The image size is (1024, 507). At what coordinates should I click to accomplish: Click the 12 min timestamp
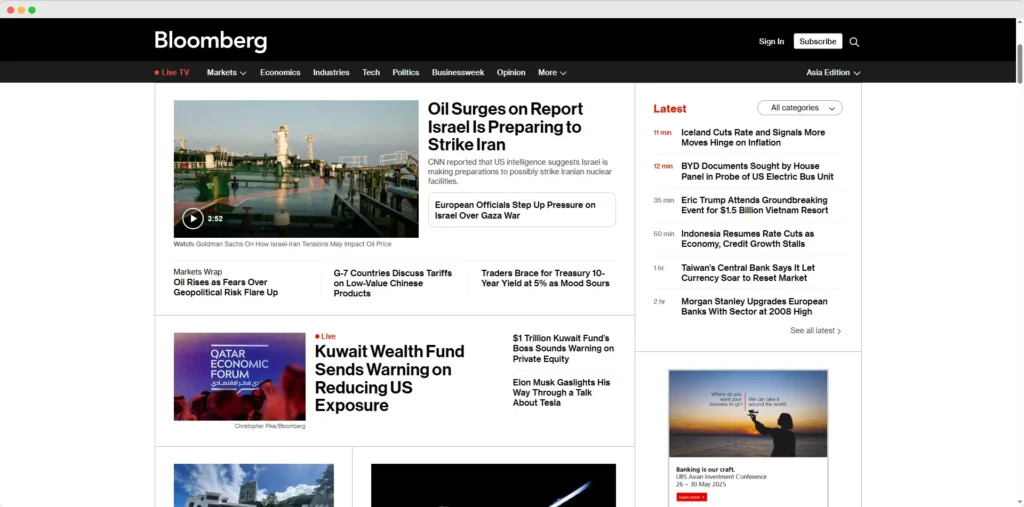(x=662, y=167)
